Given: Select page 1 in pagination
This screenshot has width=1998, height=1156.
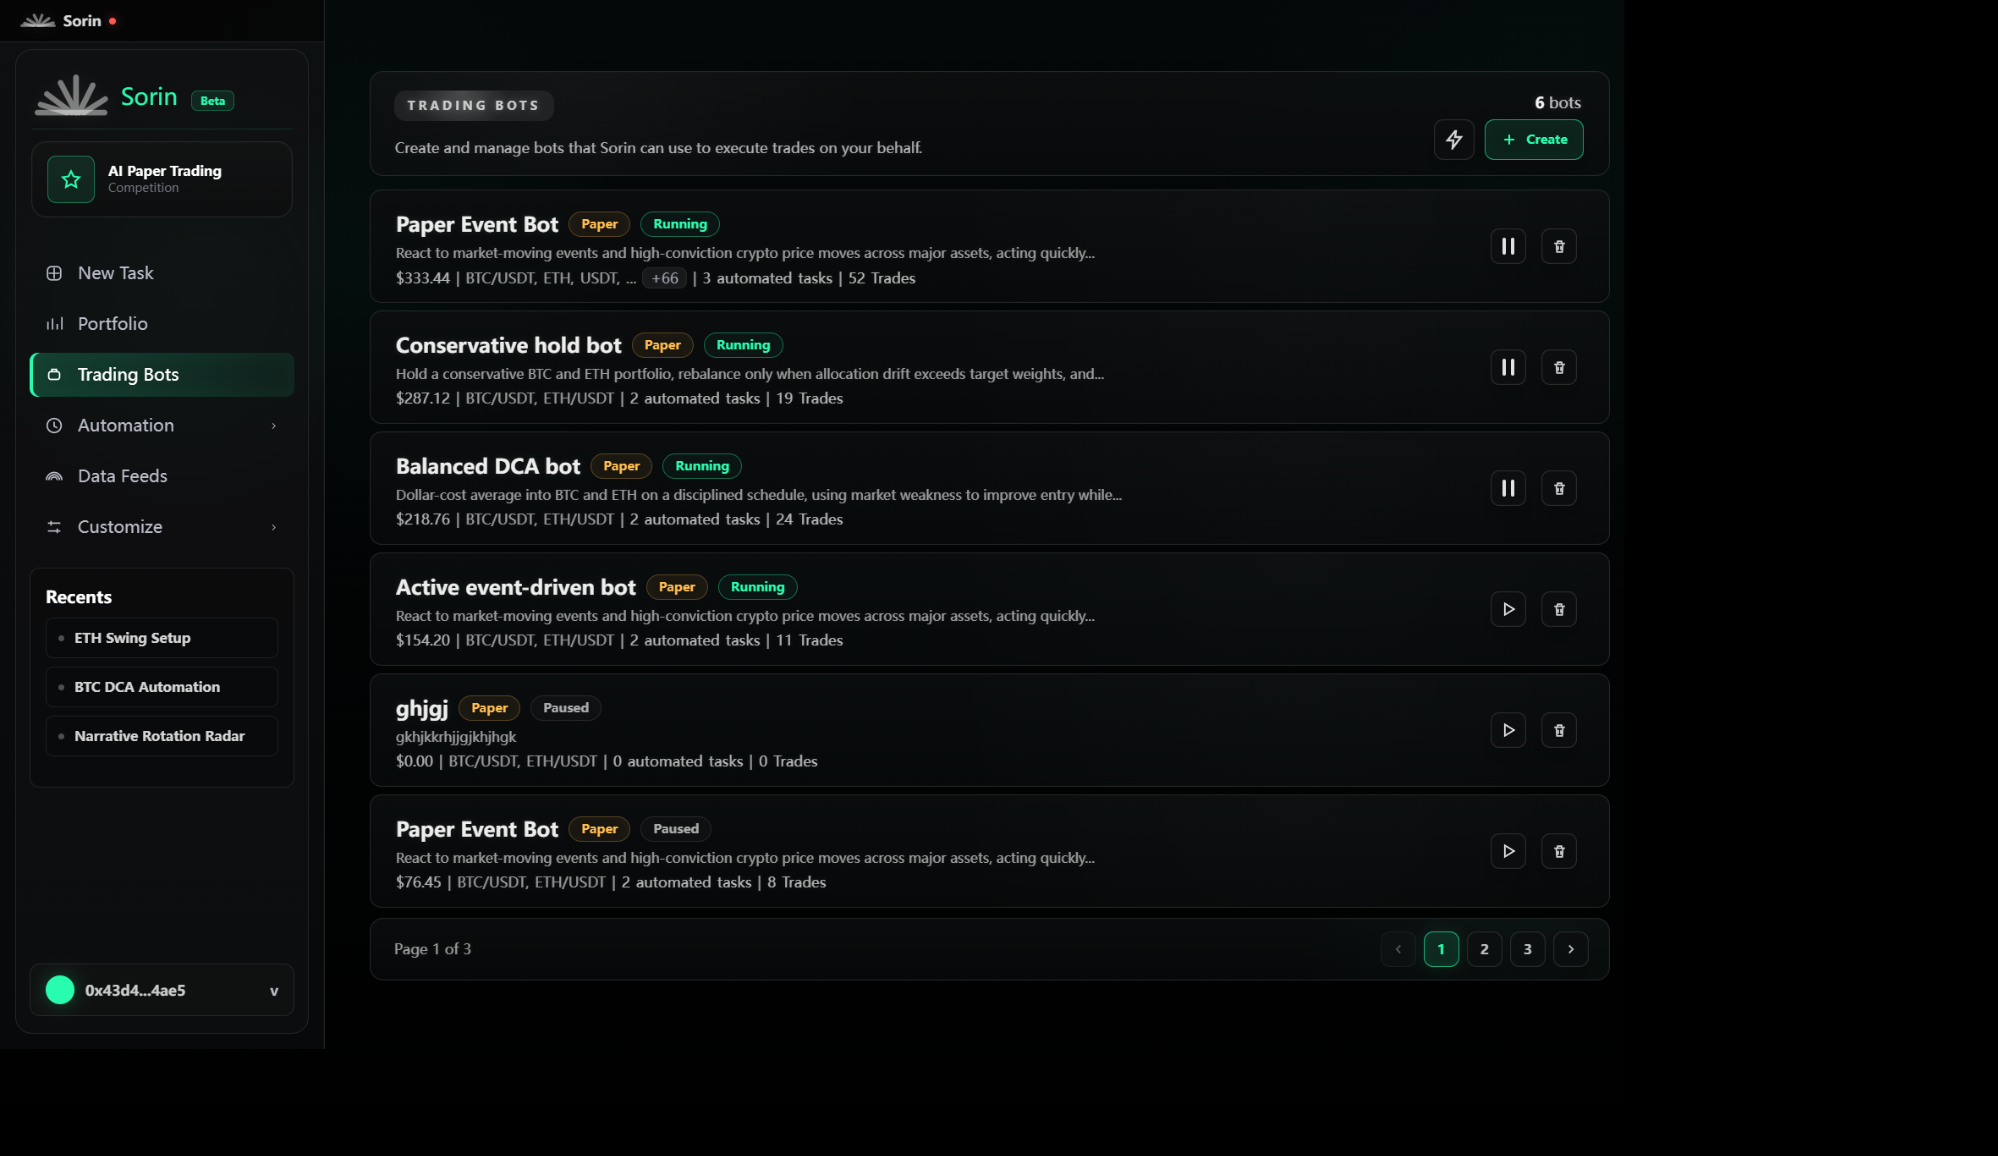Looking at the screenshot, I should pyautogui.click(x=1441, y=949).
